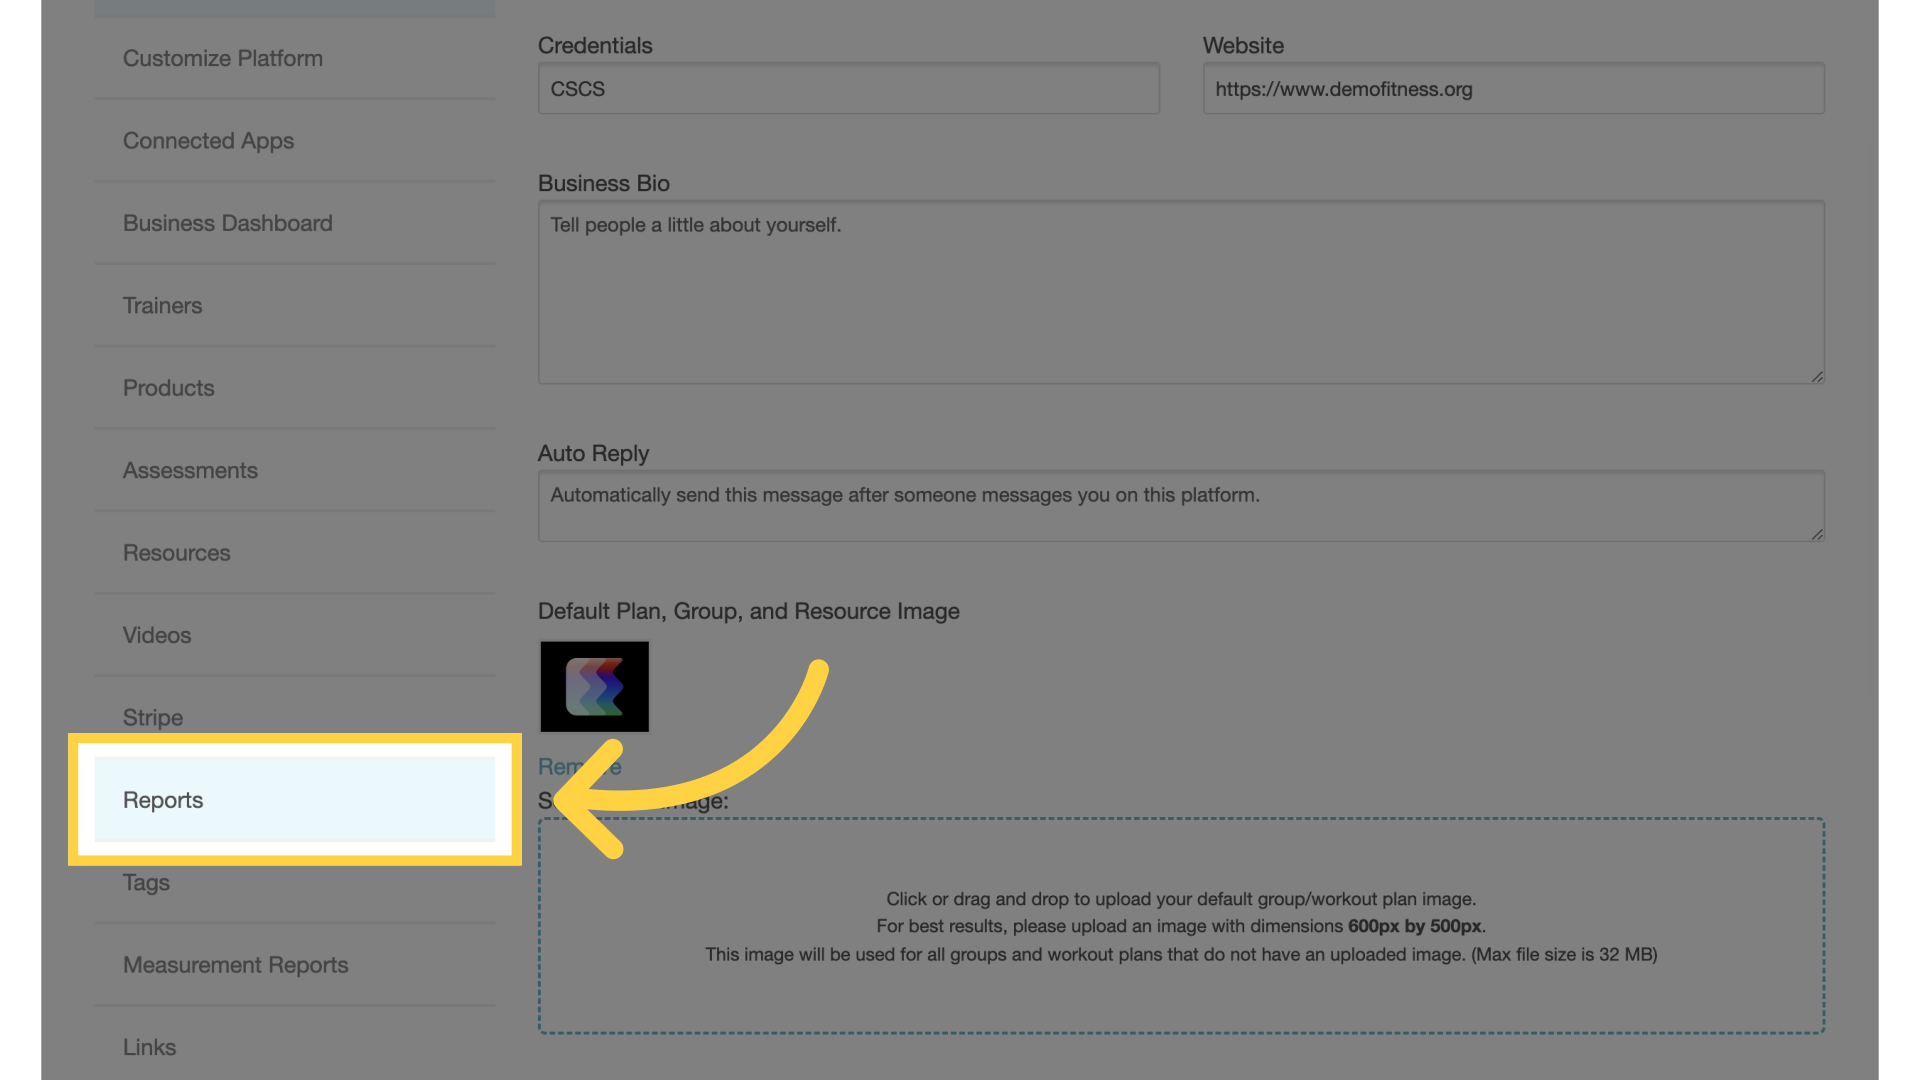The image size is (1920, 1080).
Task: Click Remove to delete default image
Action: [579, 766]
